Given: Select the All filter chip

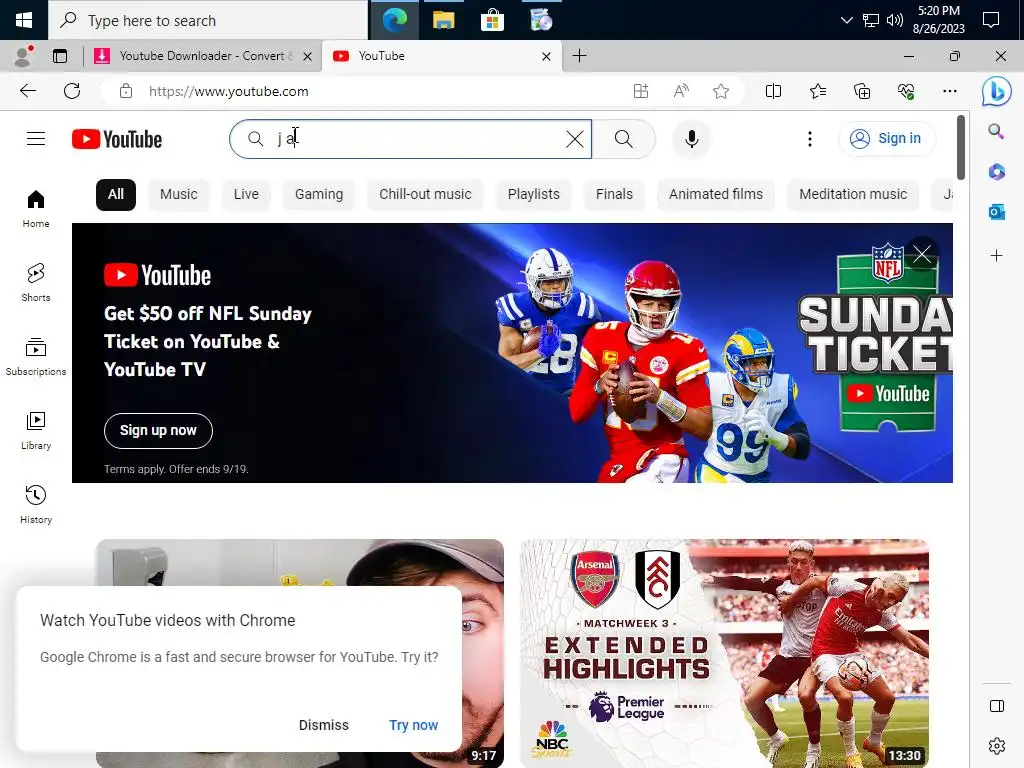Looking at the screenshot, I should pyautogui.click(x=116, y=194).
